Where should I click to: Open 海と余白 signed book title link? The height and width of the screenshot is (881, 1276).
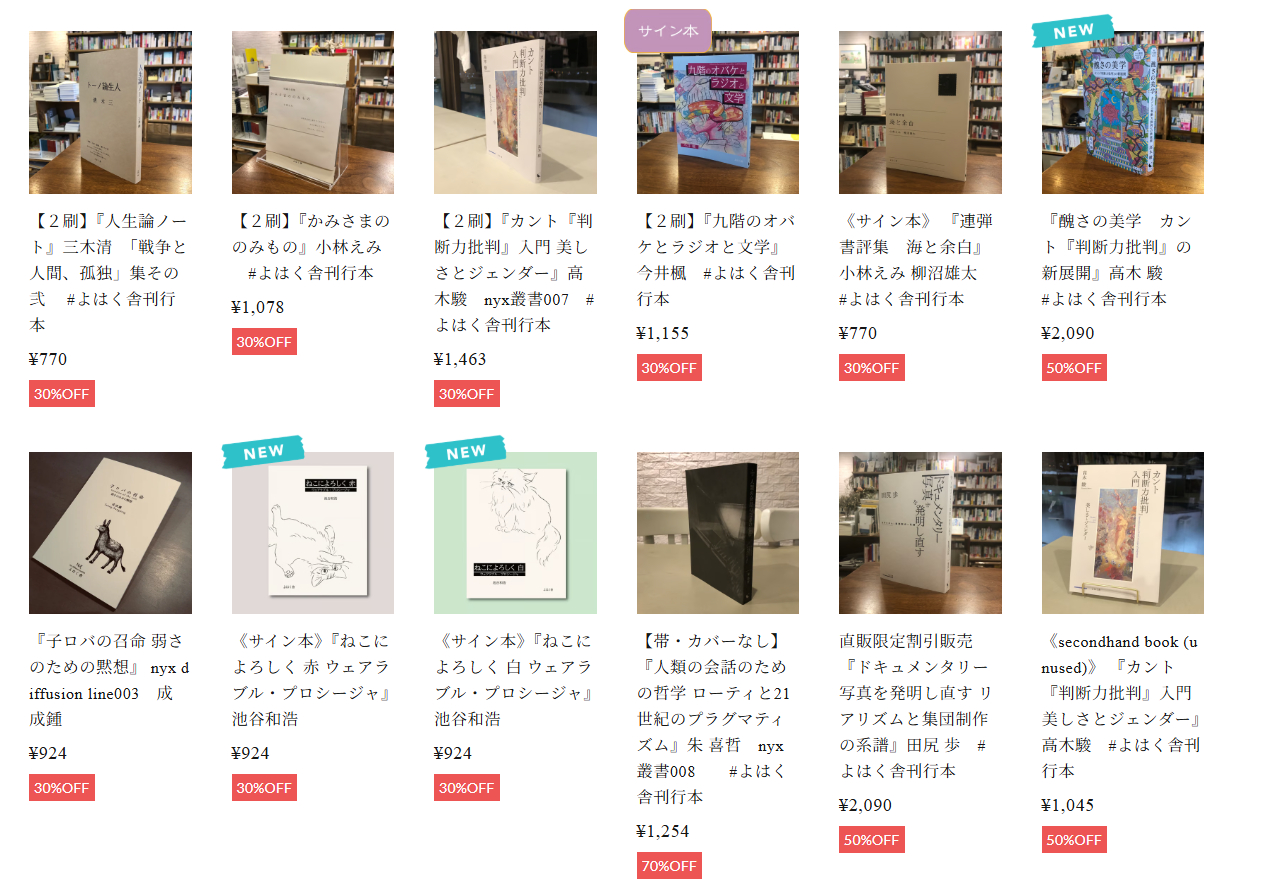click(916, 259)
